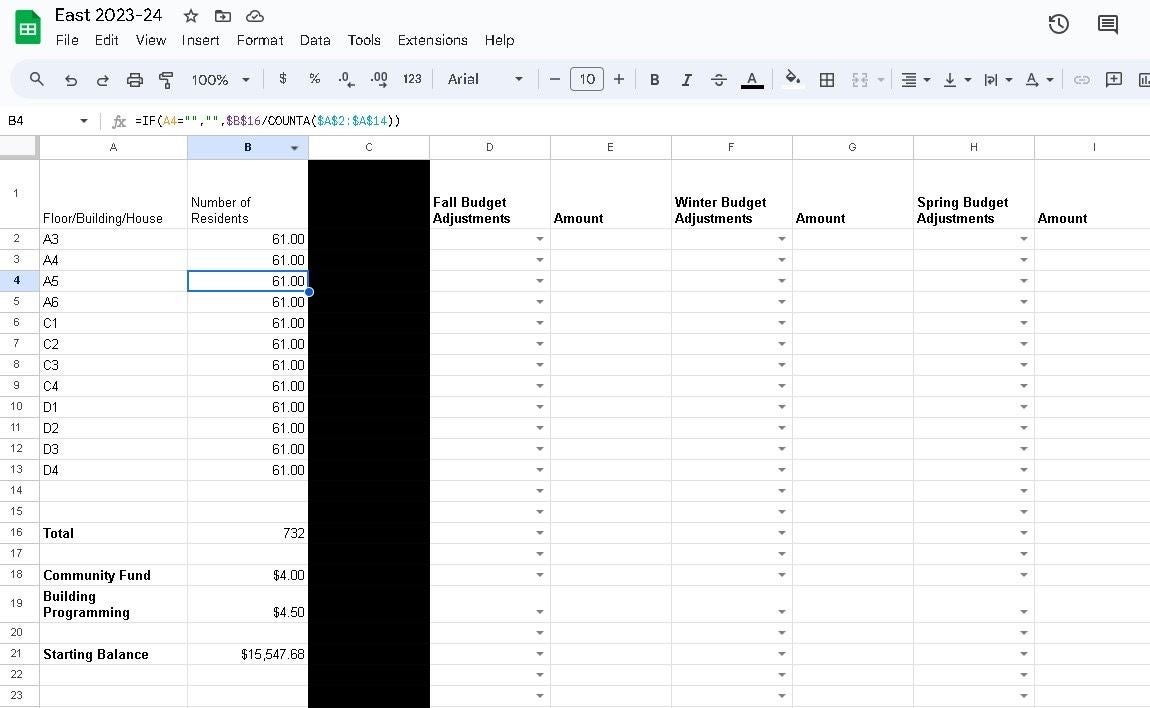
Task: Open the Data menu
Action: point(314,40)
